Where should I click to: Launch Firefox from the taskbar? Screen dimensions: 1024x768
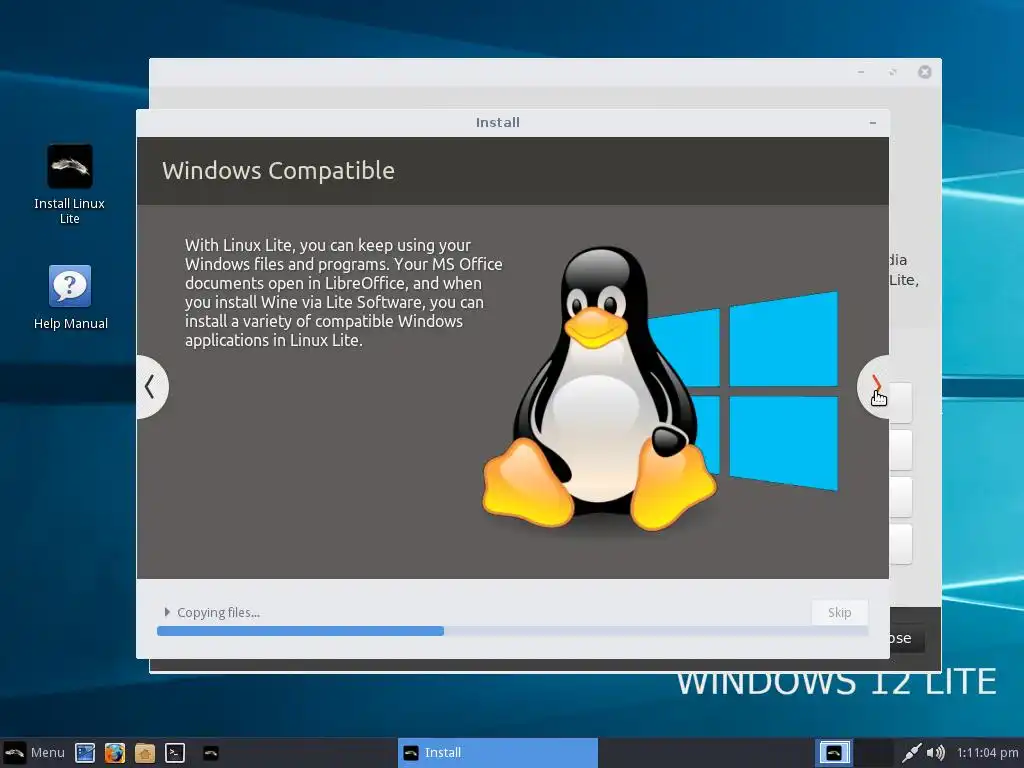coord(114,753)
